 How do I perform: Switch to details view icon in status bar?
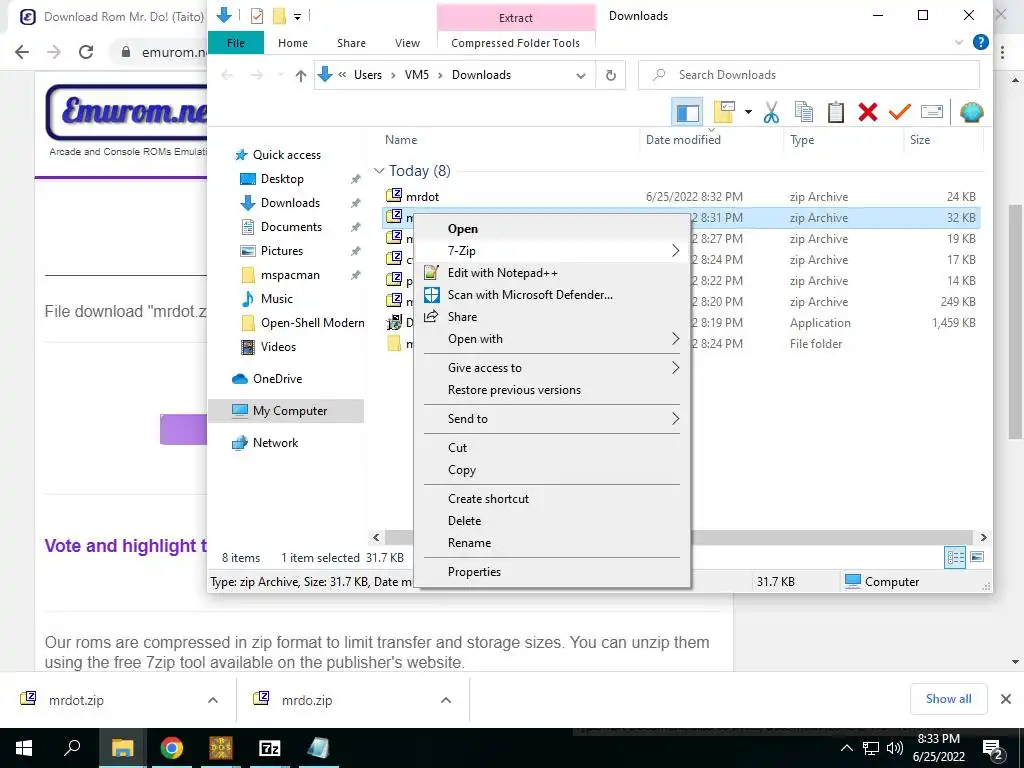pyautogui.click(x=955, y=557)
